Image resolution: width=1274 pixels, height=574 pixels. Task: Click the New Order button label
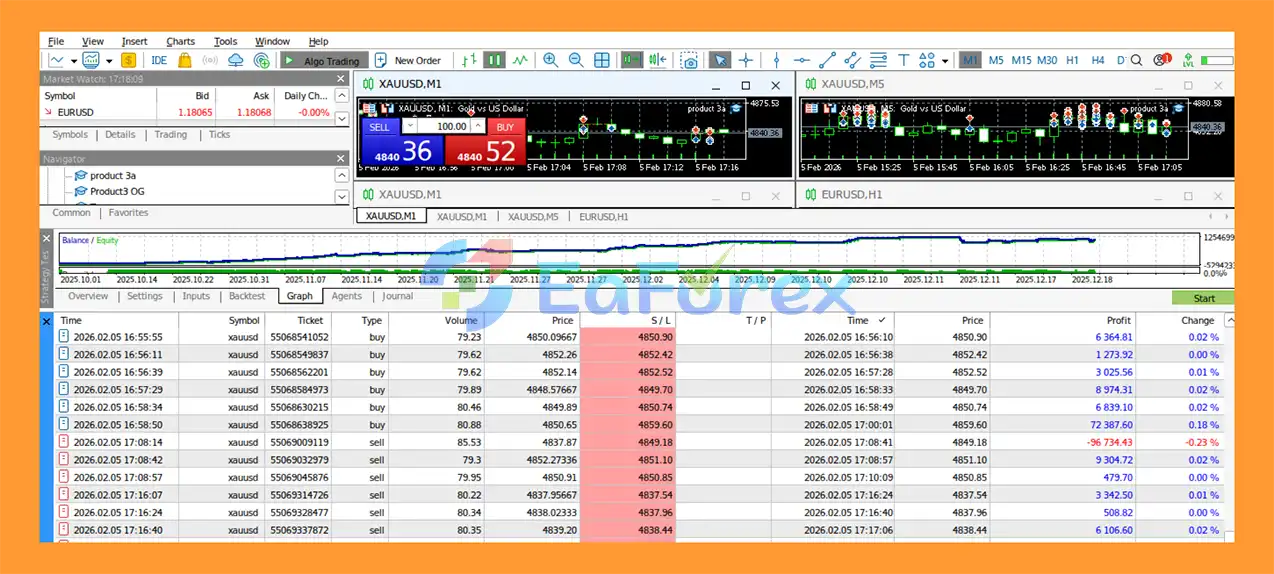(417, 60)
